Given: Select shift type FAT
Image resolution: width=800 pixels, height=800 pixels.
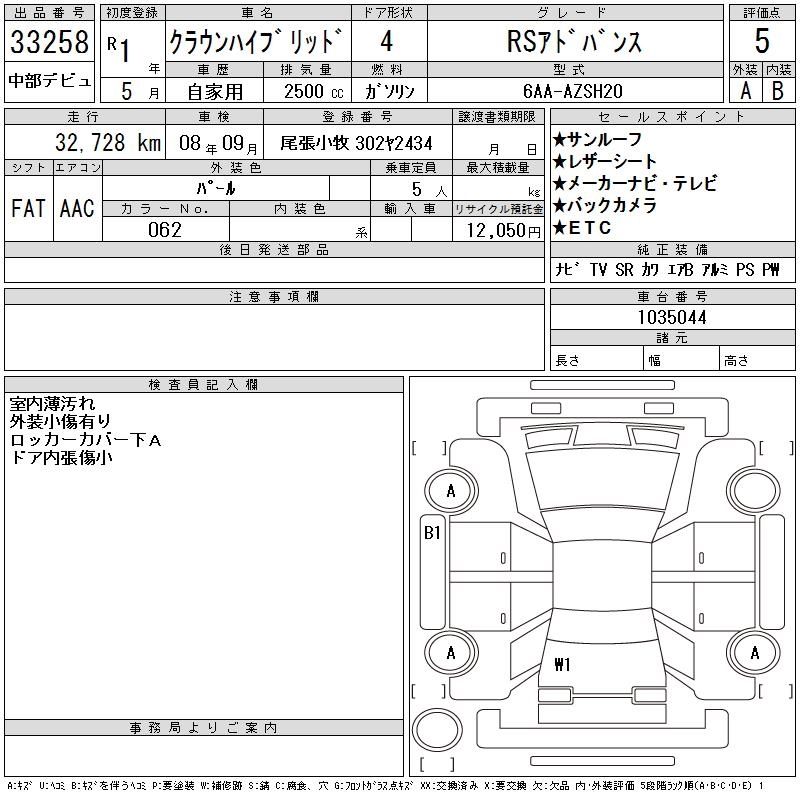Looking at the screenshot, I should click(x=28, y=208).
